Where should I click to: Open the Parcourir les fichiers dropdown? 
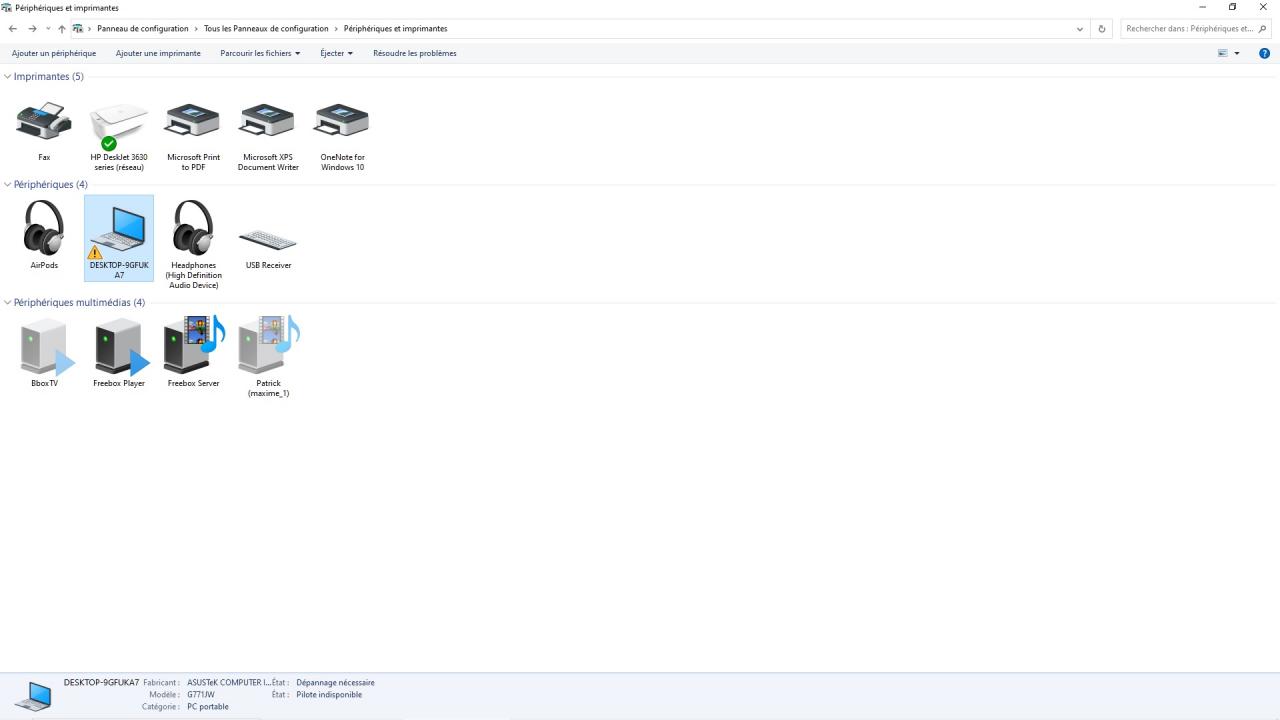click(260, 53)
